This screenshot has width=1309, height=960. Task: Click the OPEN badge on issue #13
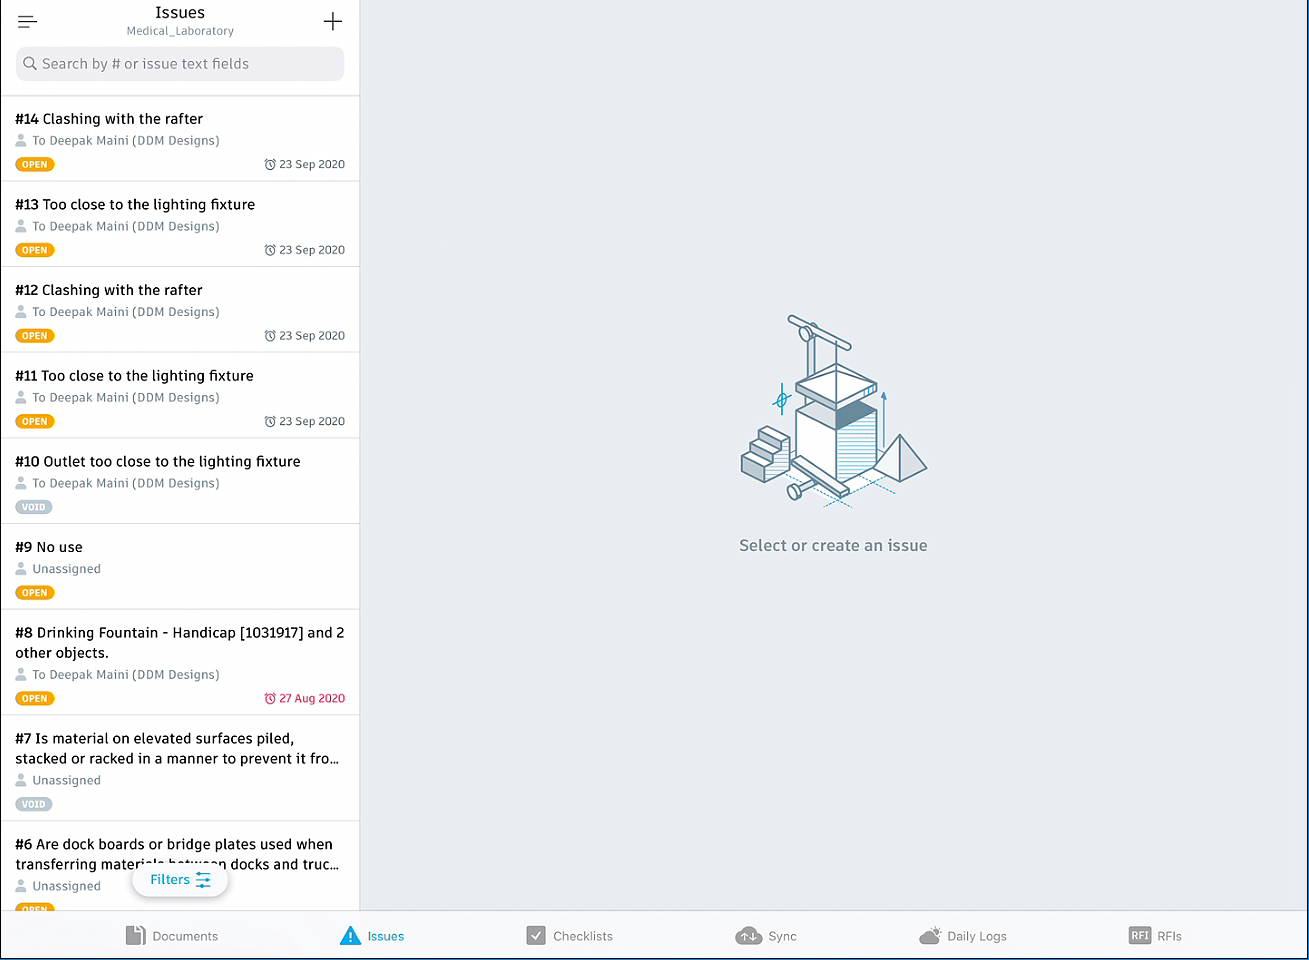[35, 250]
